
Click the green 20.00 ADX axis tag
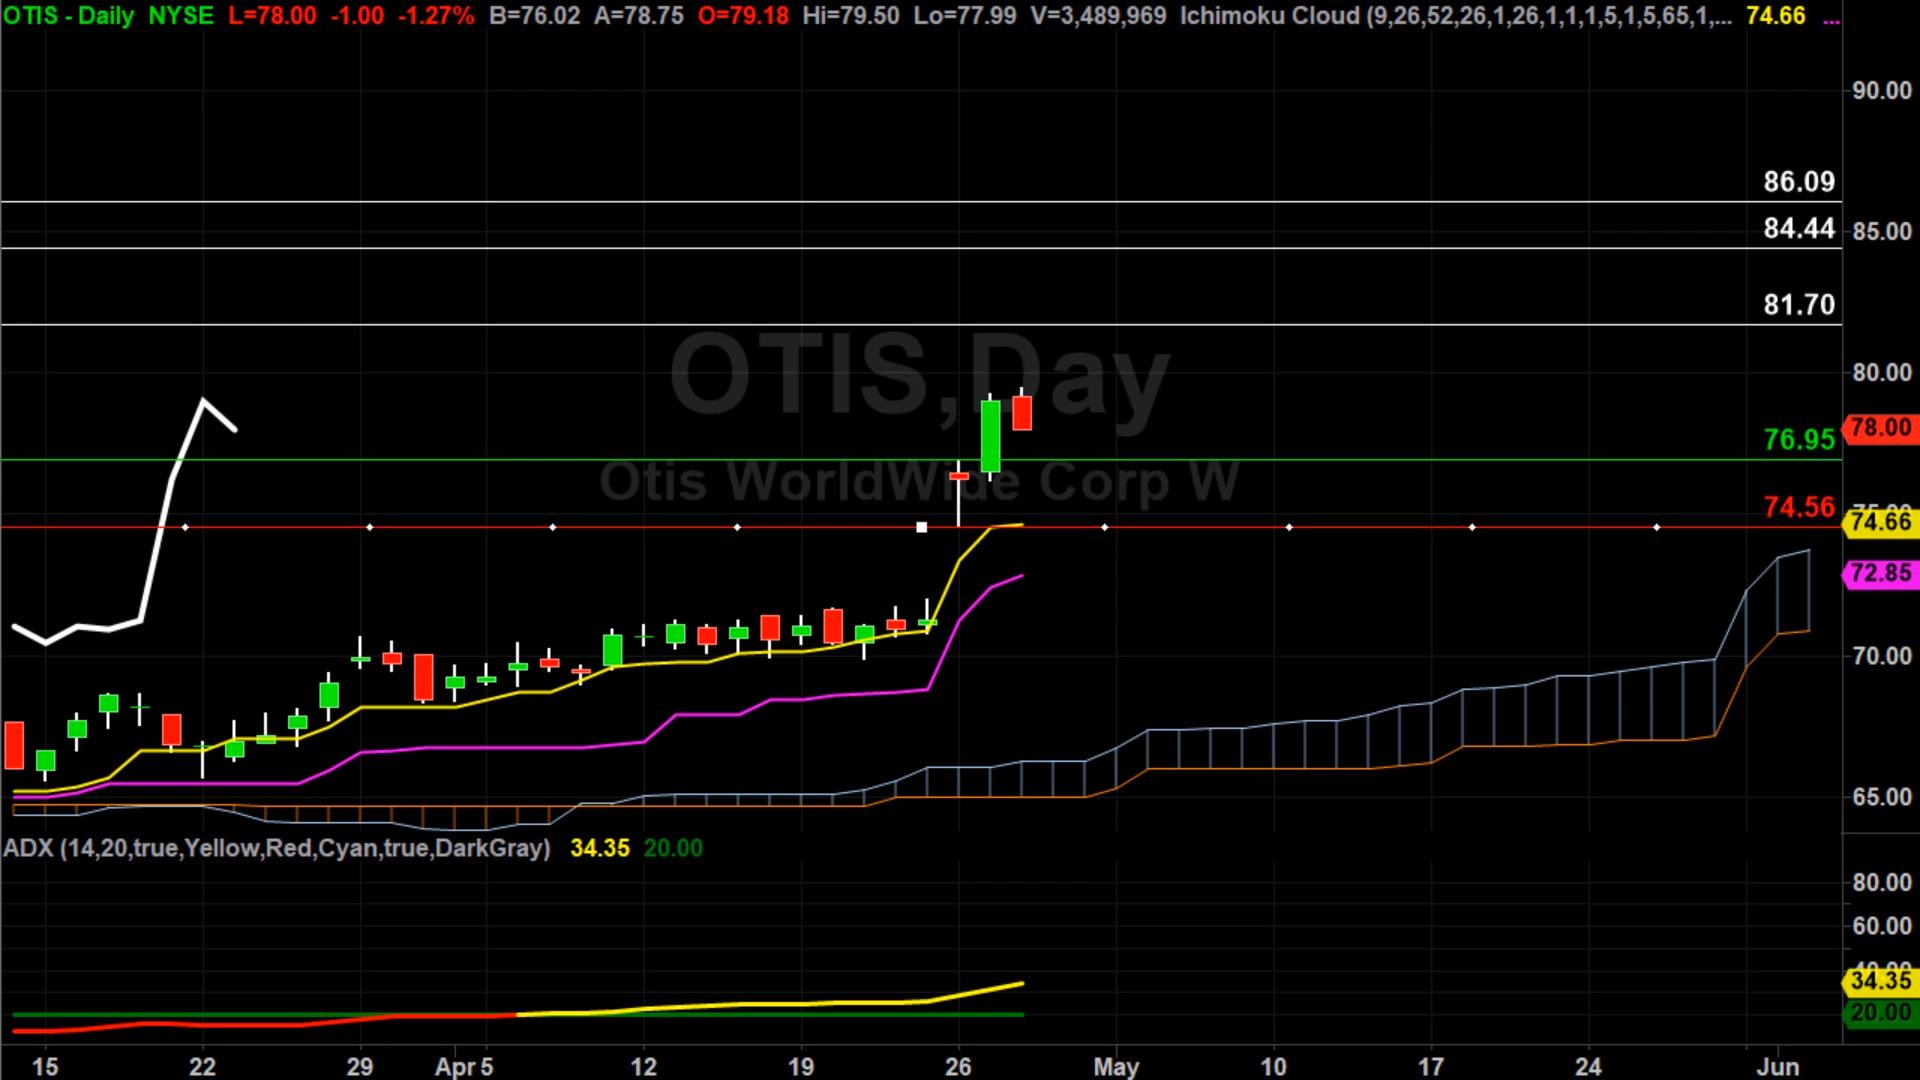pyautogui.click(x=1880, y=1013)
